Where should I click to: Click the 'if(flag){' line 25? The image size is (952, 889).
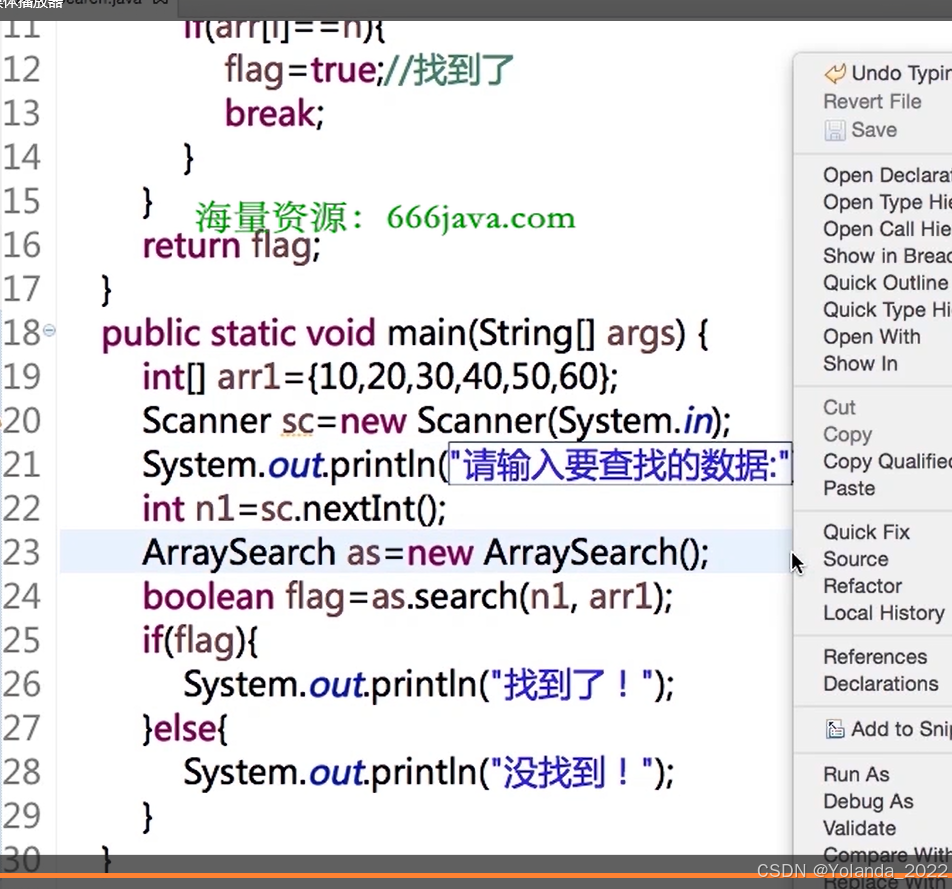pyautogui.click(x=200, y=640)
